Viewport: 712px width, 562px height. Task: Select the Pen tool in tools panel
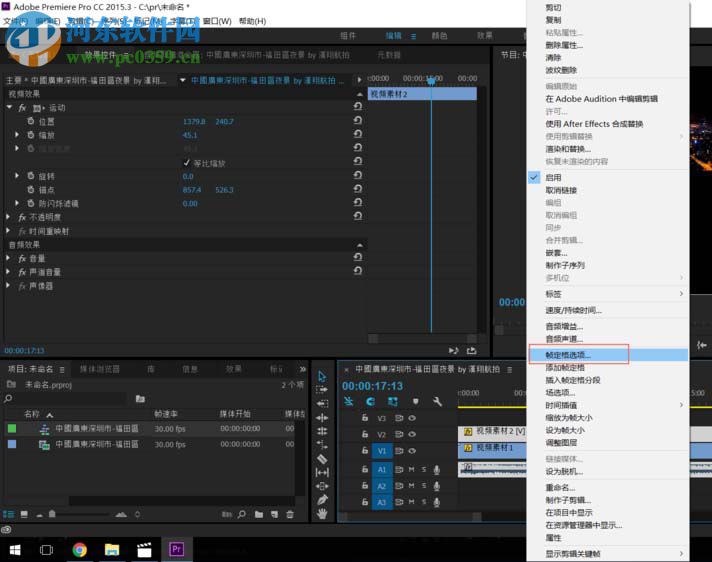[x=322, y=499]
